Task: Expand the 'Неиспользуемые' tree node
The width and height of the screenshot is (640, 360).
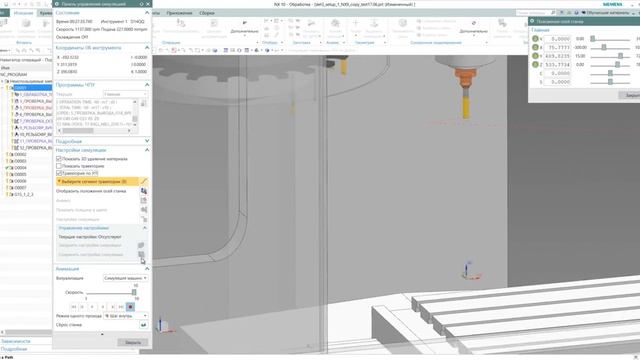Action: click(x=2, y=81)
